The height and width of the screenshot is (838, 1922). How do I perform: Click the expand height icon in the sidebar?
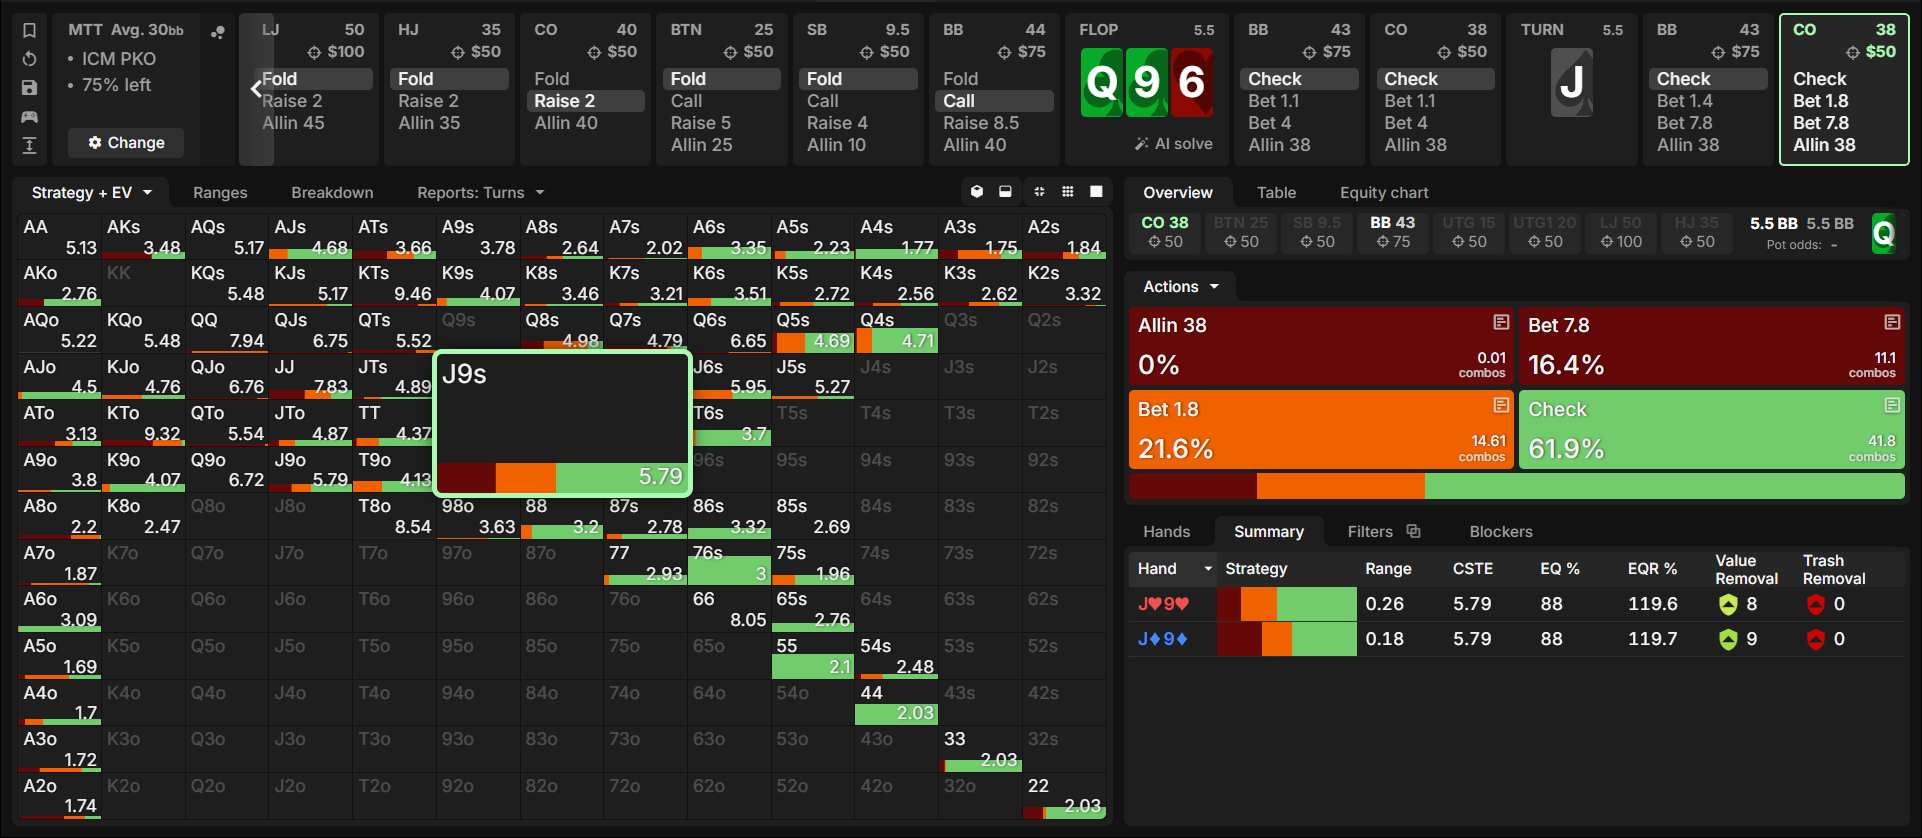click(30, 146)
